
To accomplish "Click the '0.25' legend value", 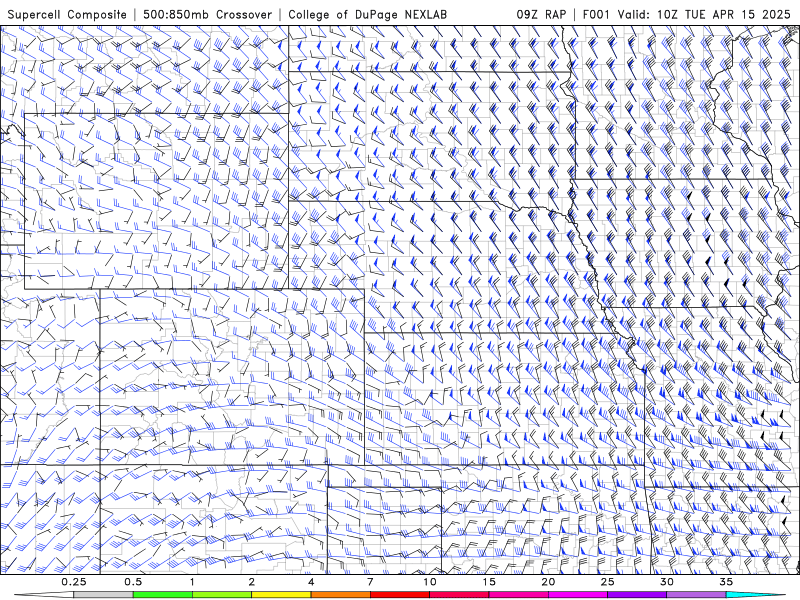I will (x=74, y=582).
